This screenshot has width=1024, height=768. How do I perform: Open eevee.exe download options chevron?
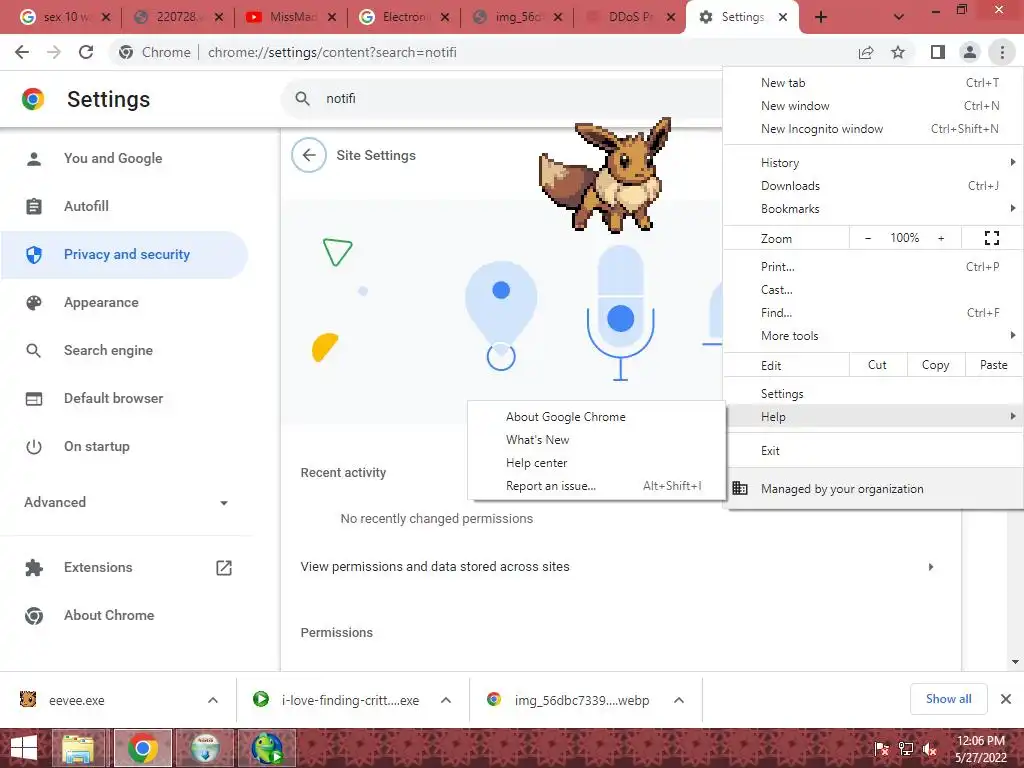(213, 700)
